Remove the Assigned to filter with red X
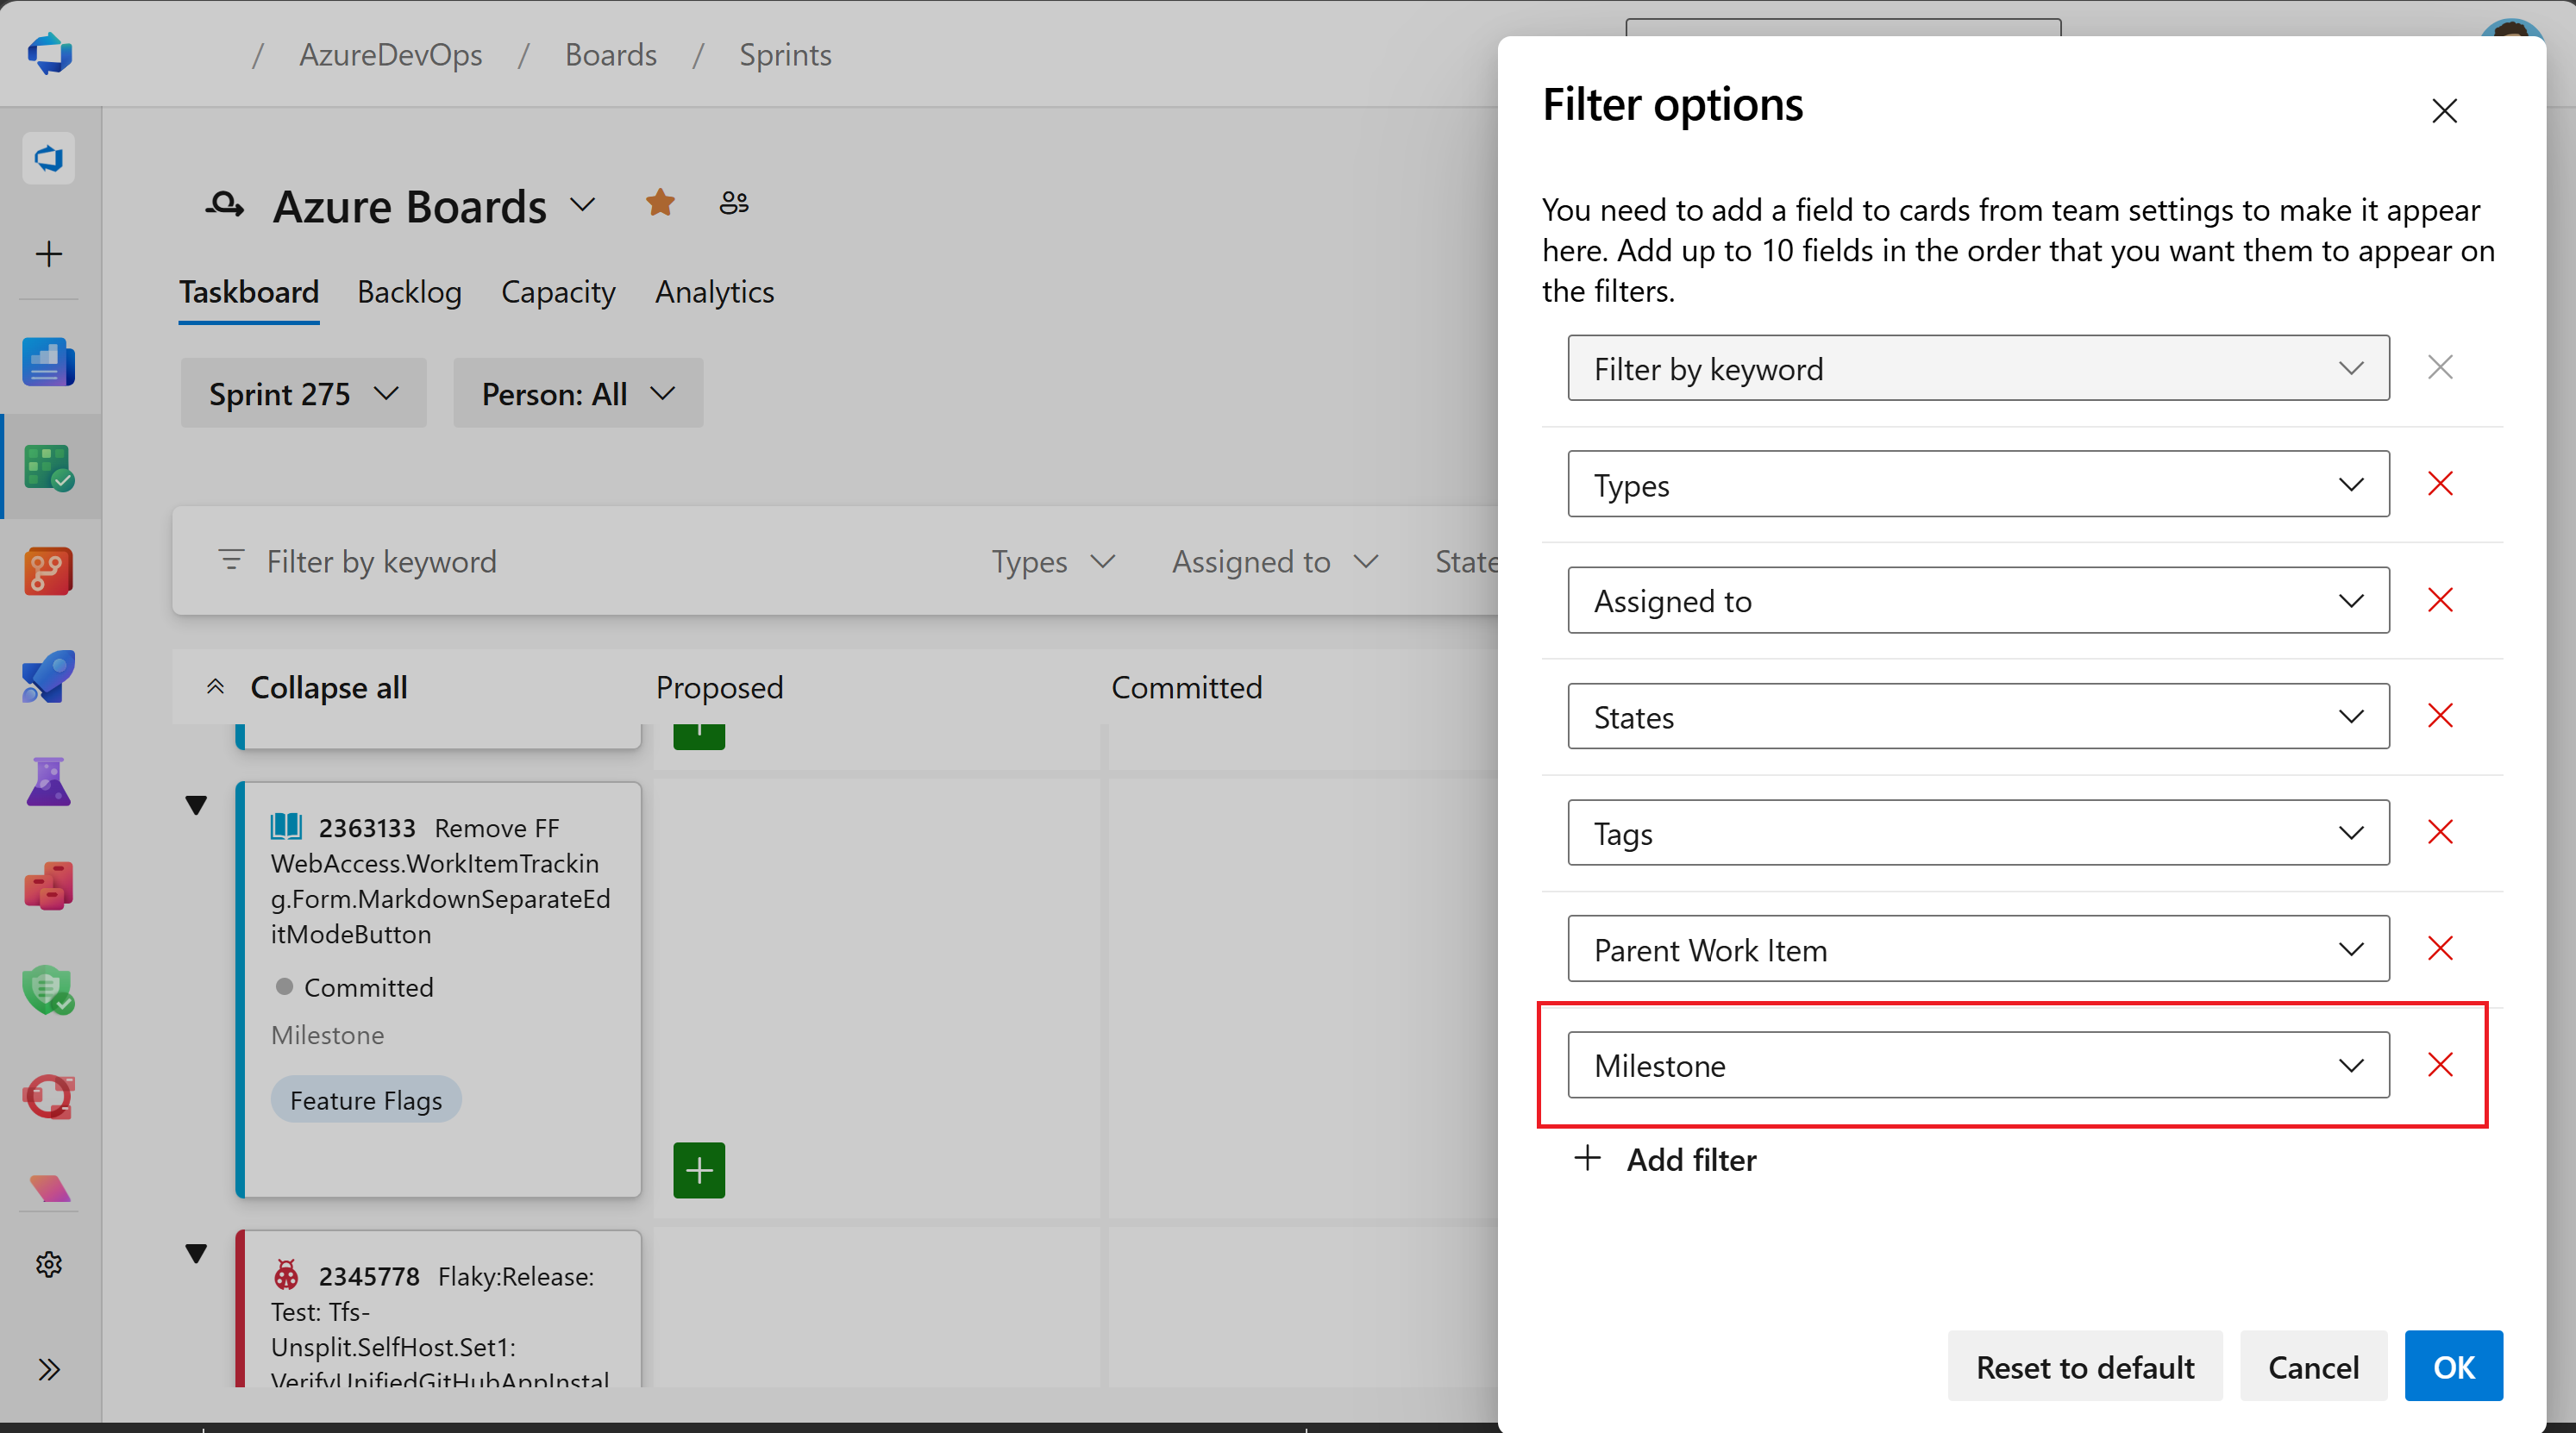The image size is (2576, 1433). click(x=2440, y=600)
